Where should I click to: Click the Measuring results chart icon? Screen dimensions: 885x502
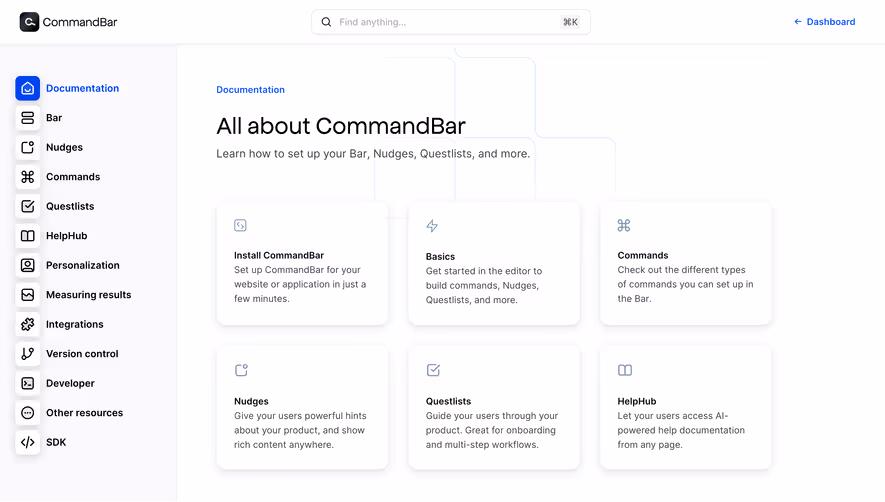(28, 295)
